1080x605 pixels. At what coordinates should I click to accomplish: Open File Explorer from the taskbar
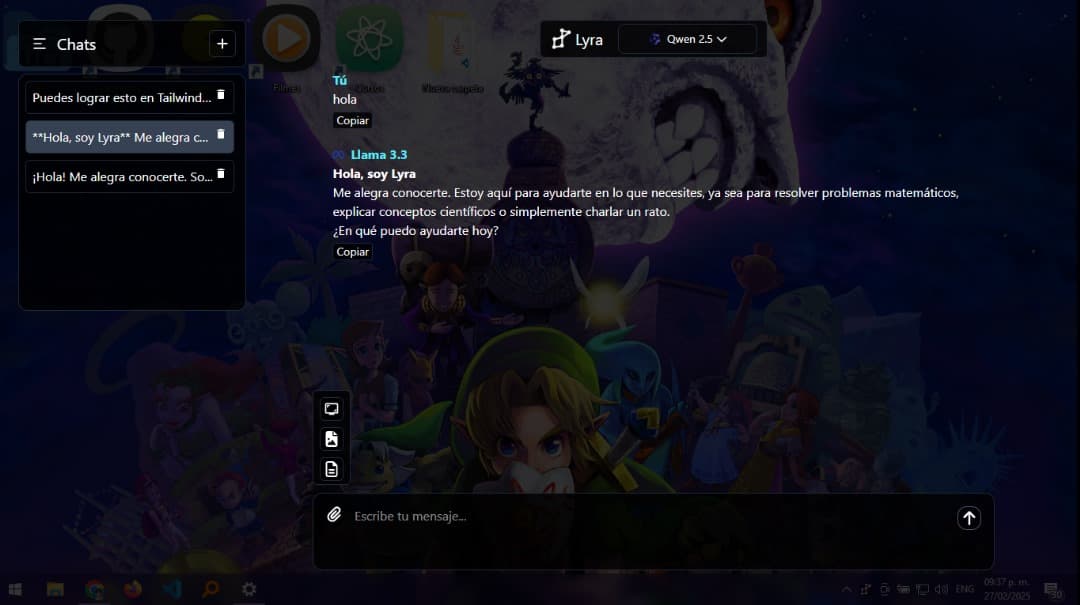pos(55,589)
